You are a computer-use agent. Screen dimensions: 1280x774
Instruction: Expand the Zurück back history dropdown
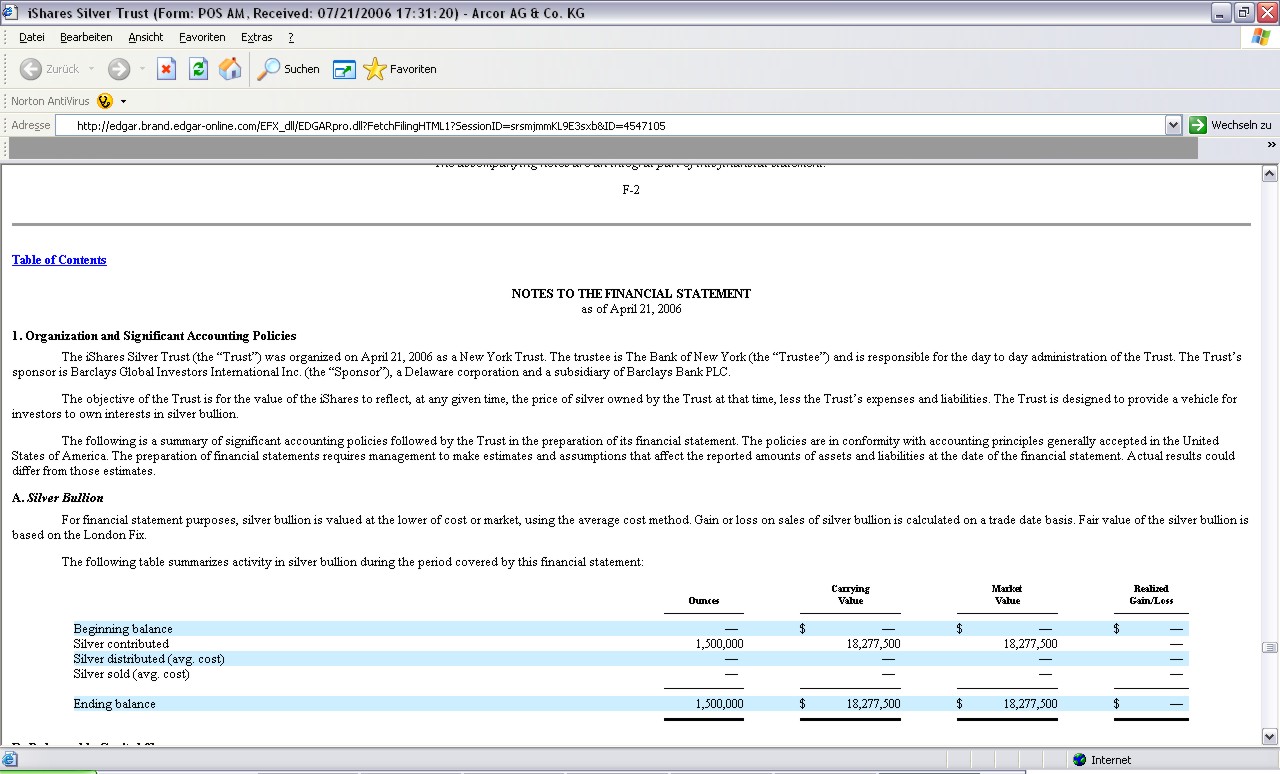(x=92, y=69)
